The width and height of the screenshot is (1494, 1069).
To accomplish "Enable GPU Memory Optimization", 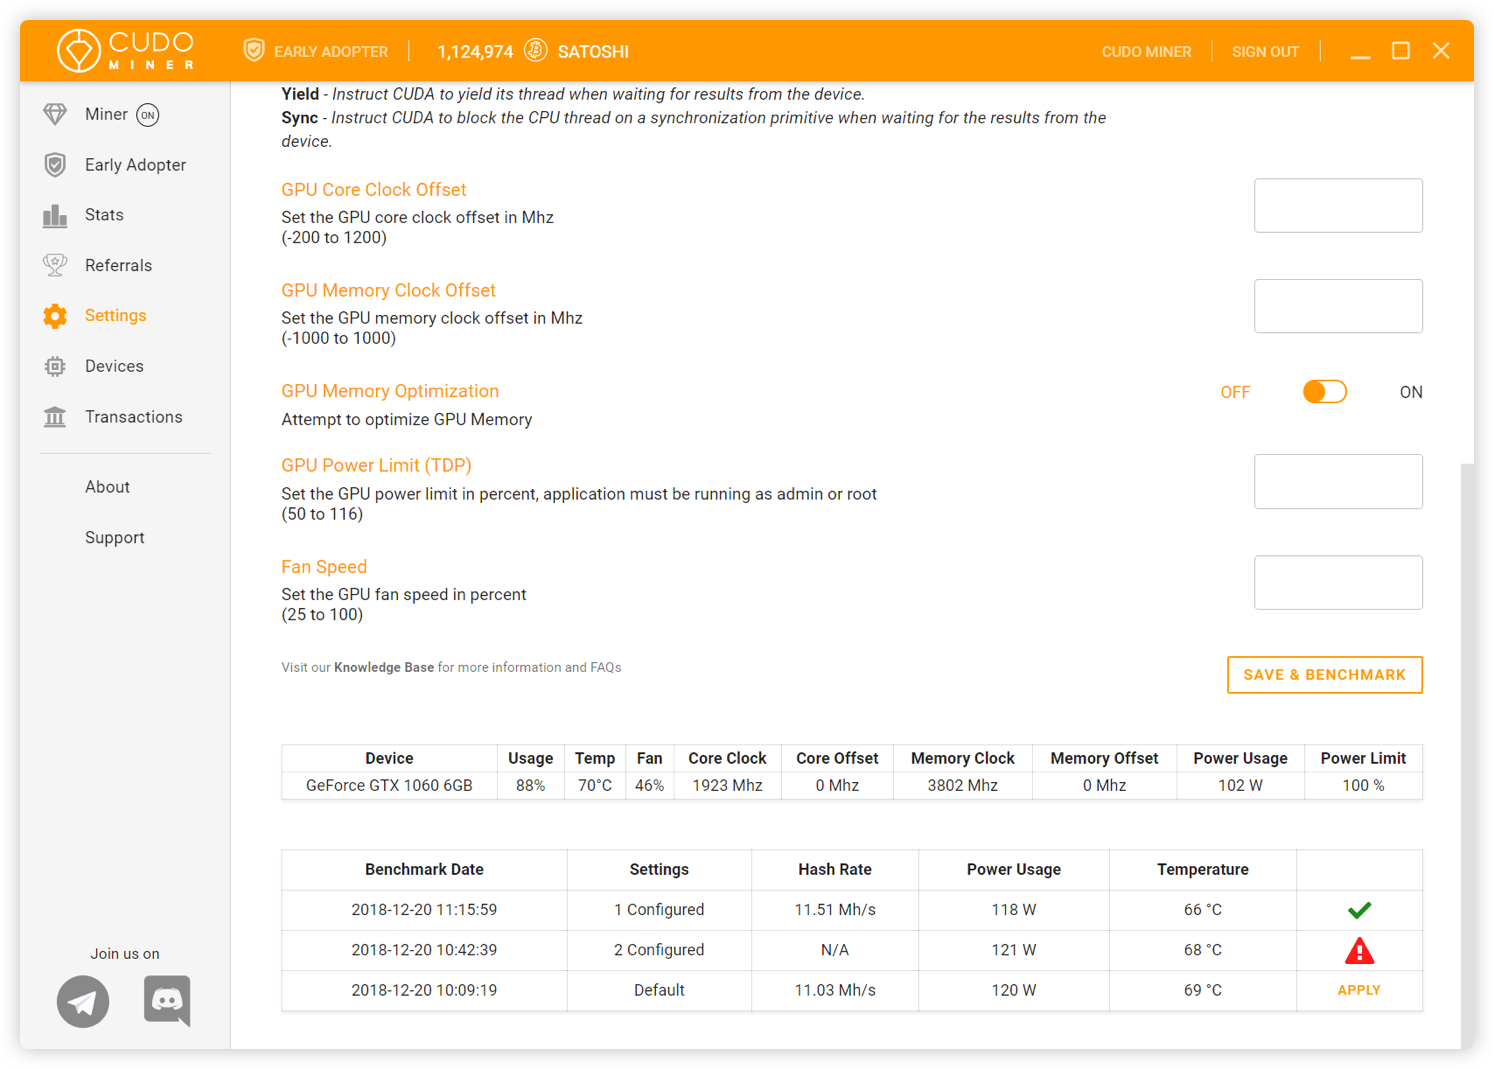I will tap(1324, 391).
